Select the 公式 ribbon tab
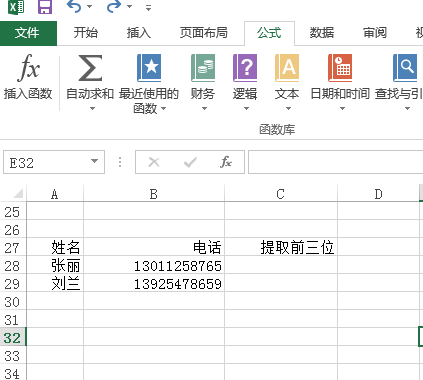 tap(269, 33)
